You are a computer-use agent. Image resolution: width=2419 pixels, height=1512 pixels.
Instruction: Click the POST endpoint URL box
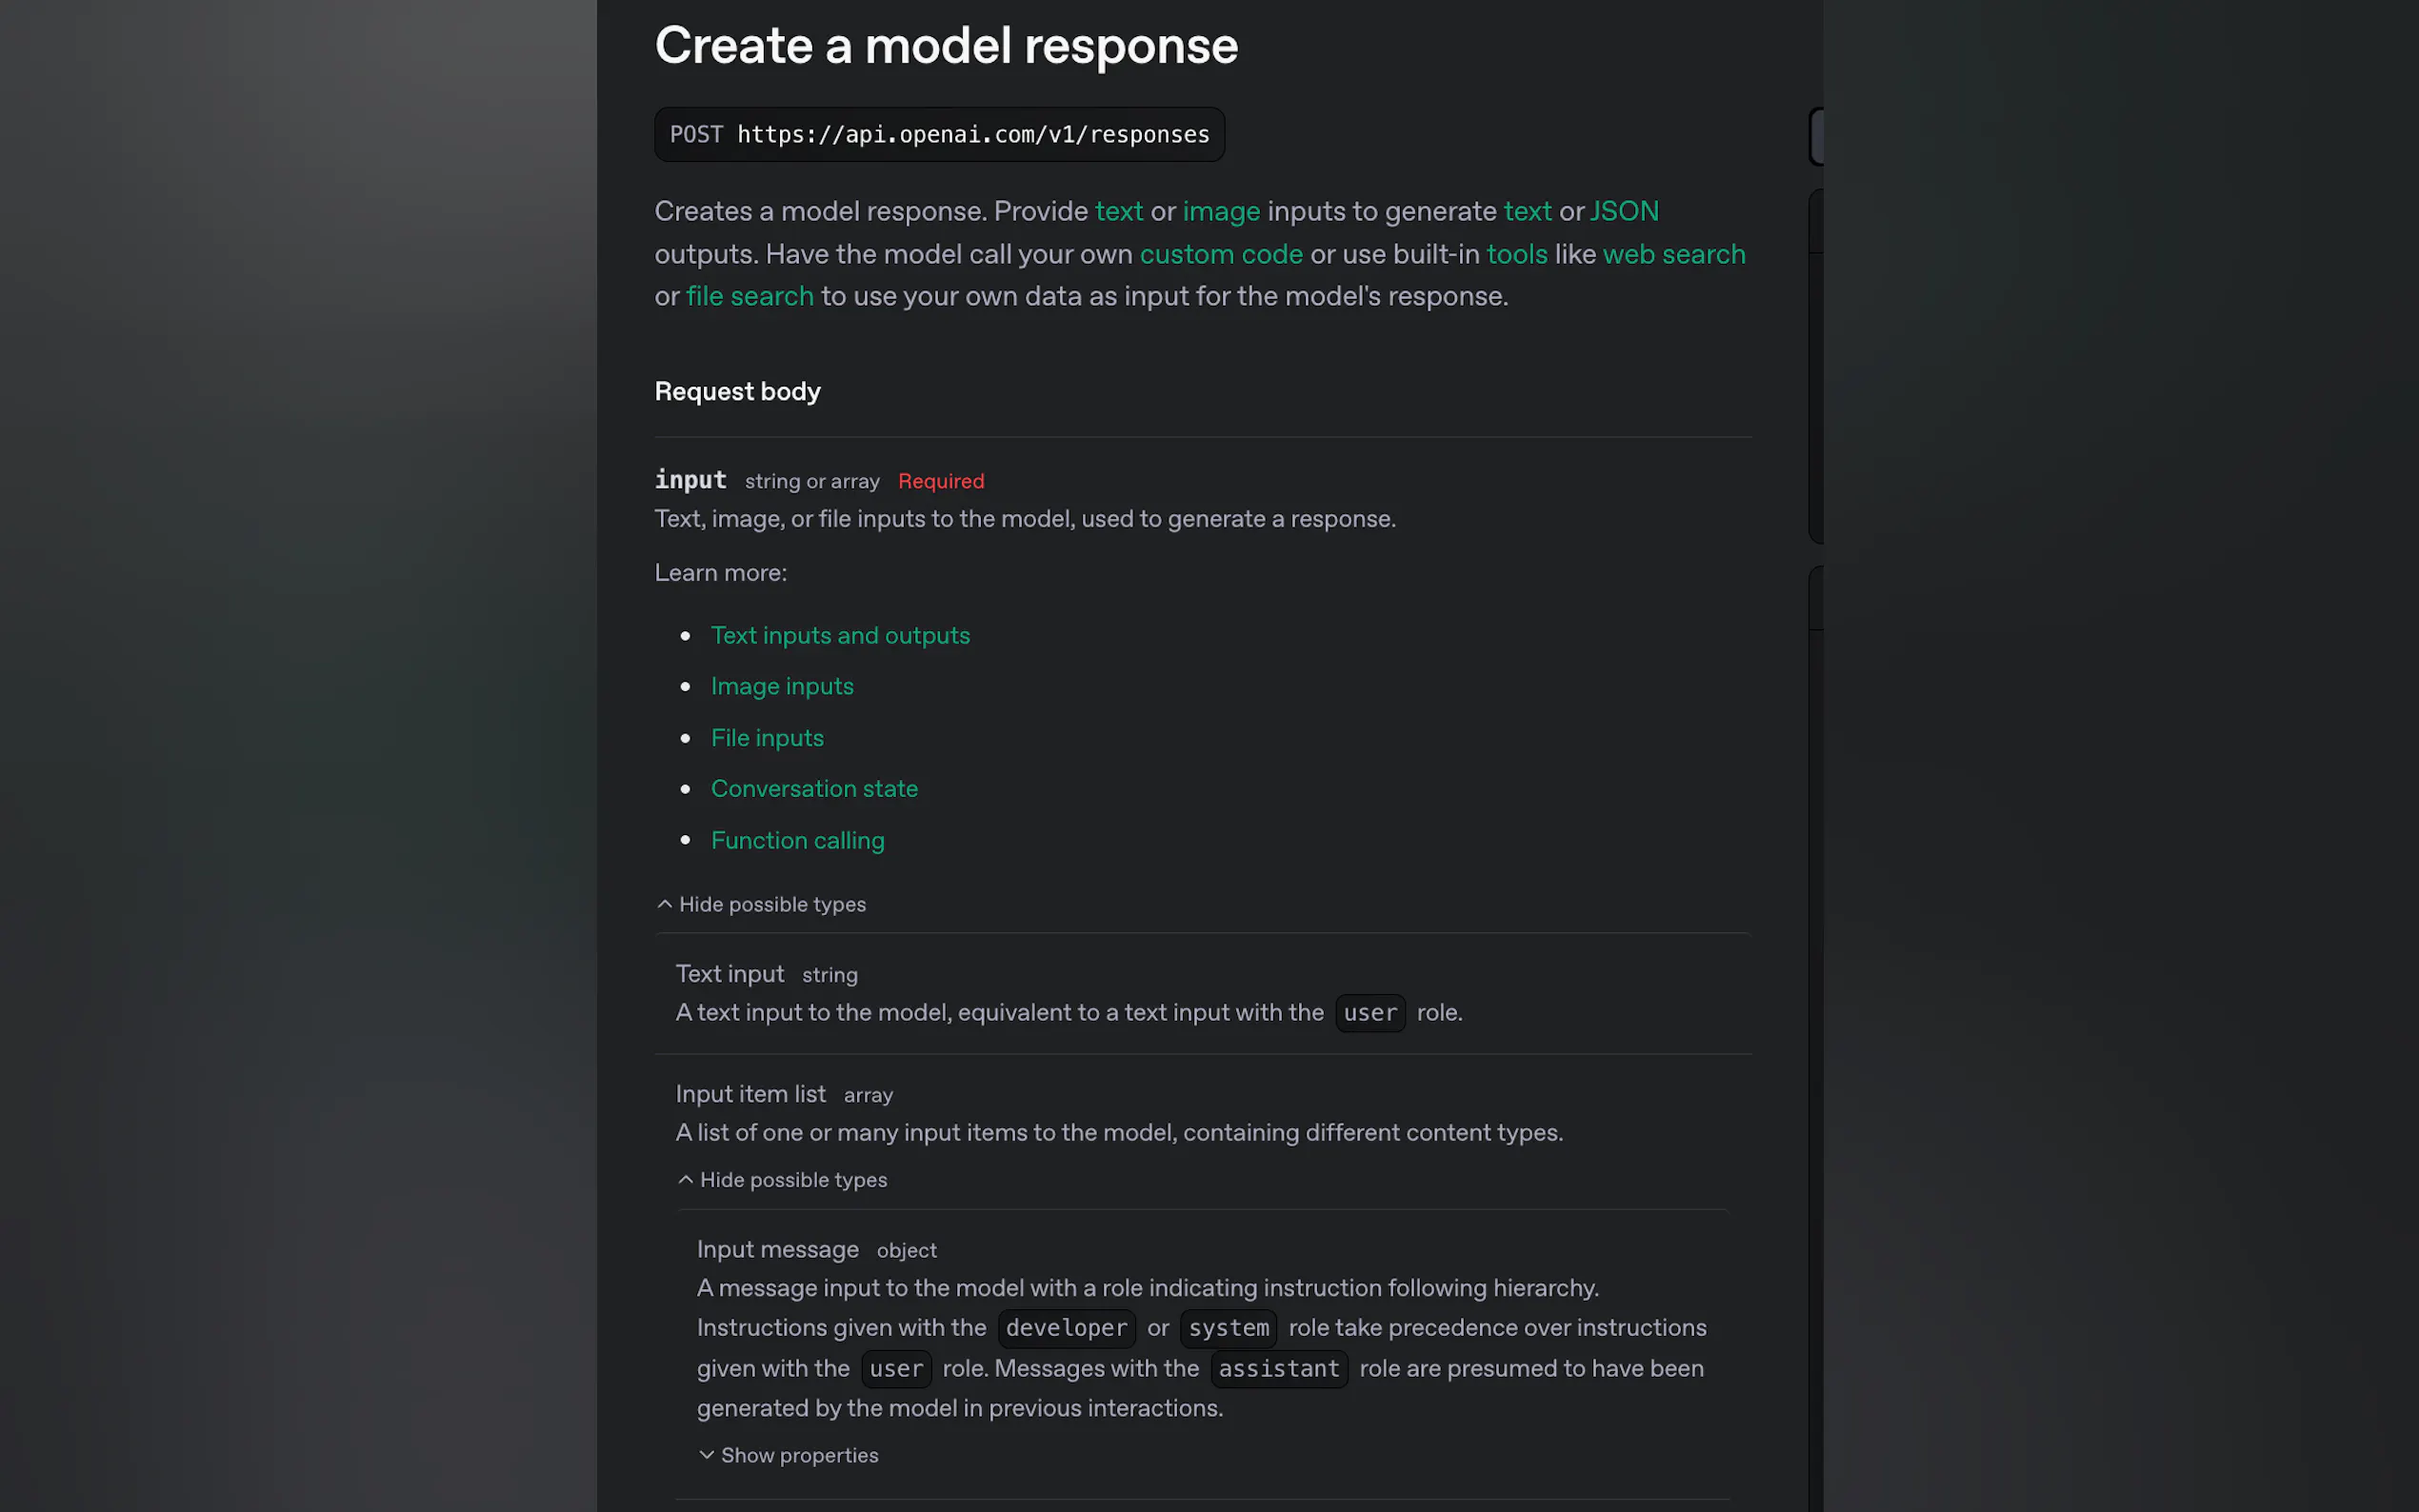(x=939, y=135)
